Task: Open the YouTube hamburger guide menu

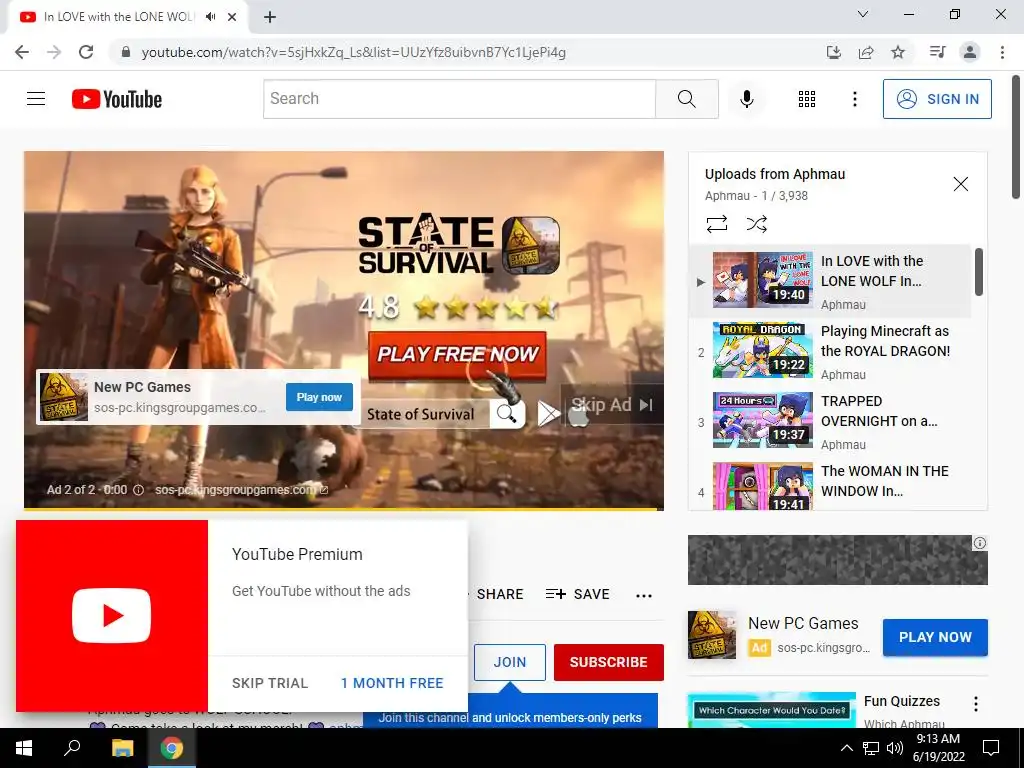Action: [36, 99]
